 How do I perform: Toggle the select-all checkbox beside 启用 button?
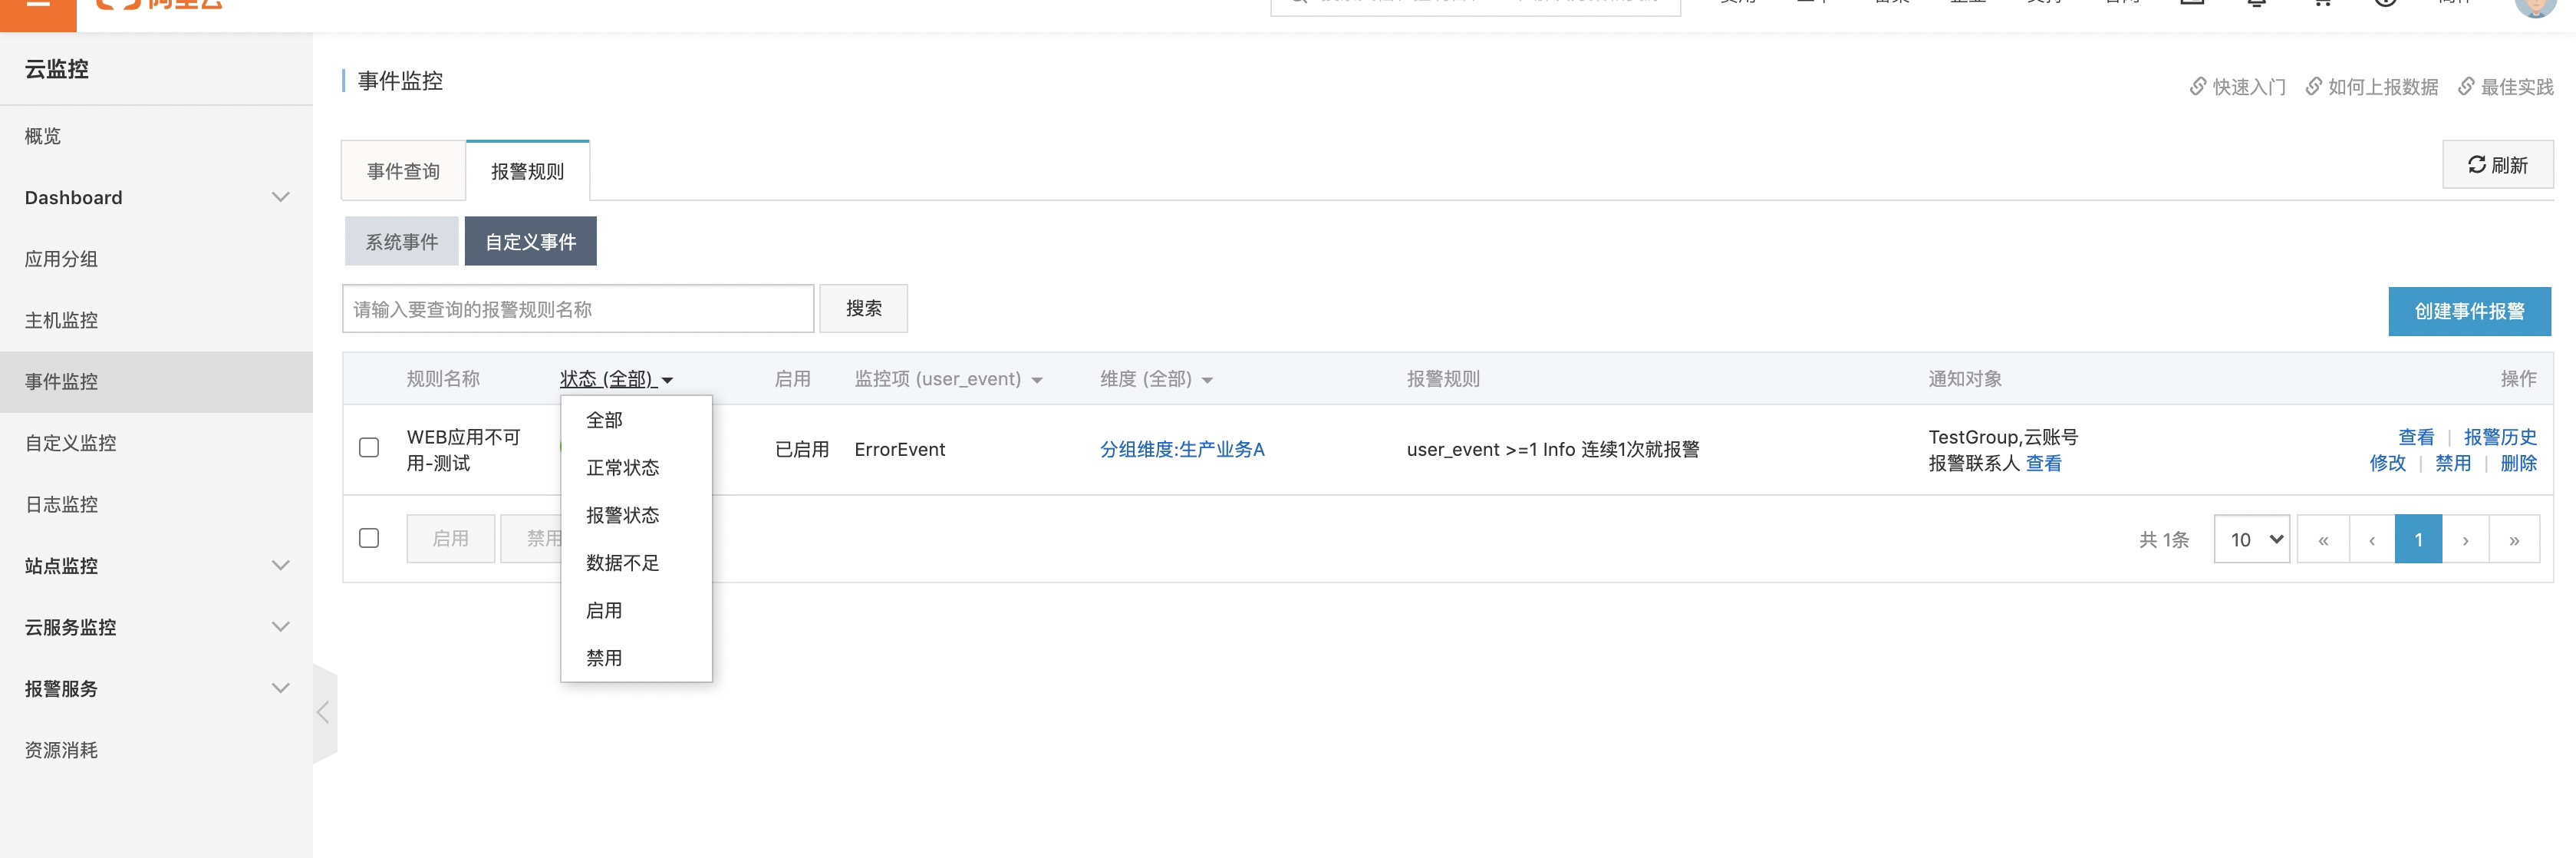click(369, 538)
